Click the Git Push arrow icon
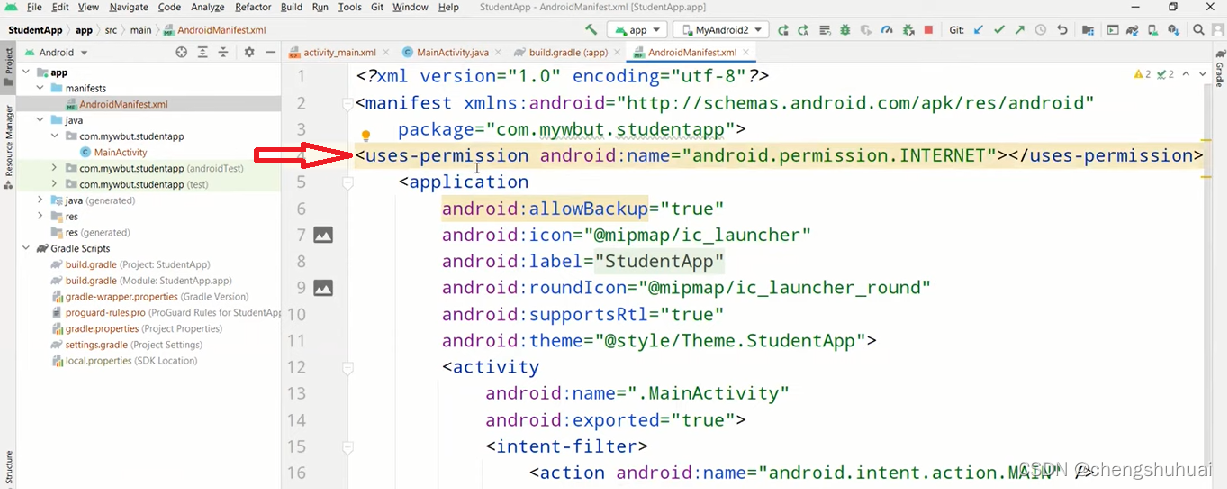 tap(1020, 30)
